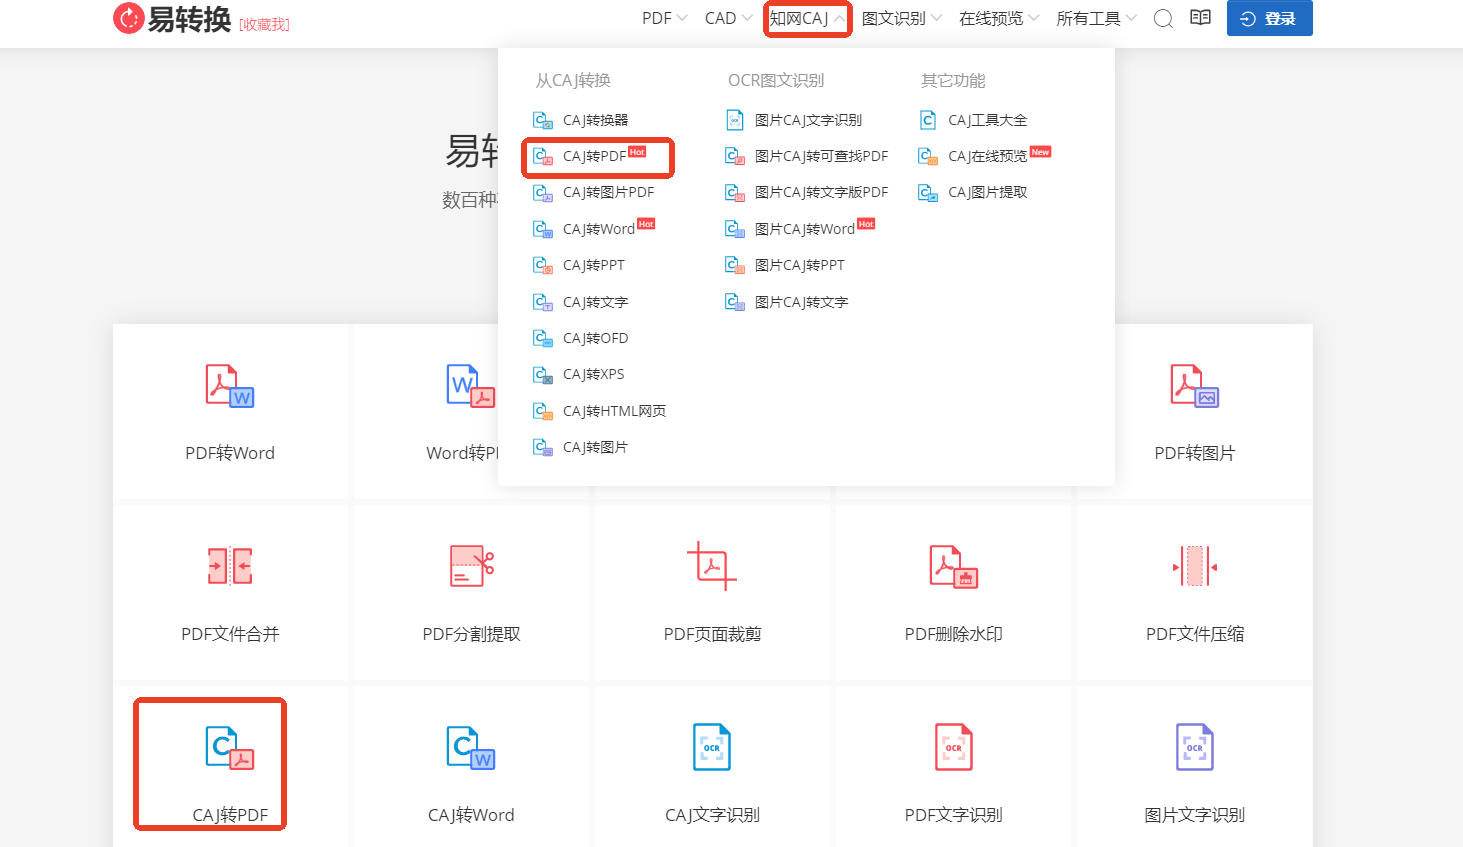Click the PDF转Word card label
1463x847 pixels.
tap(230, 453)
